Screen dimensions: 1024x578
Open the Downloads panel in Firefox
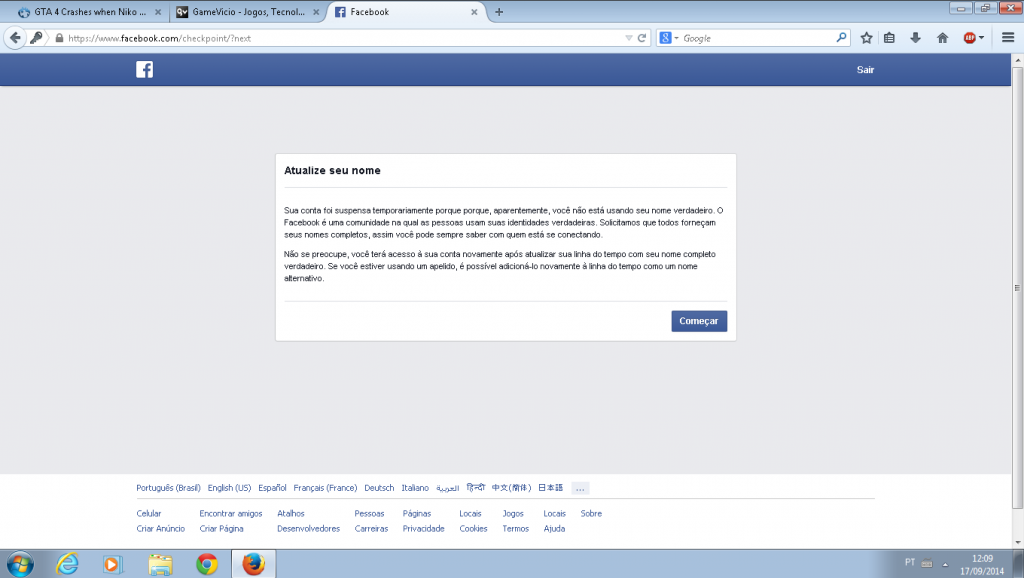[913, 37]
